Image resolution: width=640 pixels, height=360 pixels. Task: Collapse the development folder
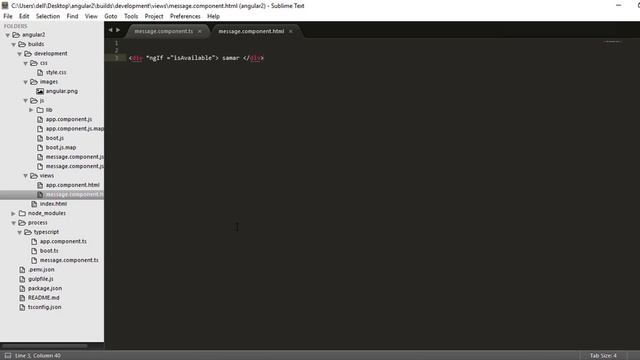click(x=19, y=54)
